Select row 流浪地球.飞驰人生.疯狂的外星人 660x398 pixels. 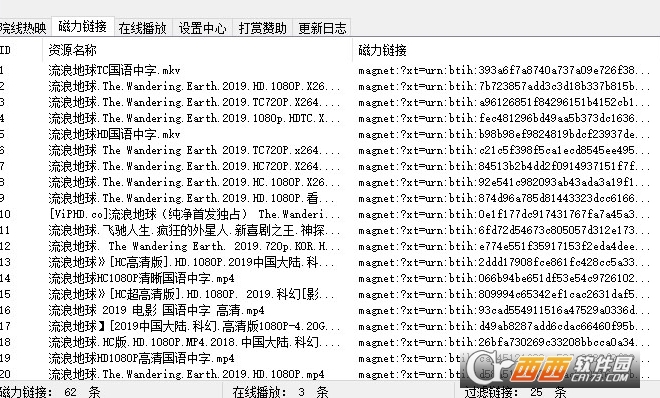(x=194, y=230)
